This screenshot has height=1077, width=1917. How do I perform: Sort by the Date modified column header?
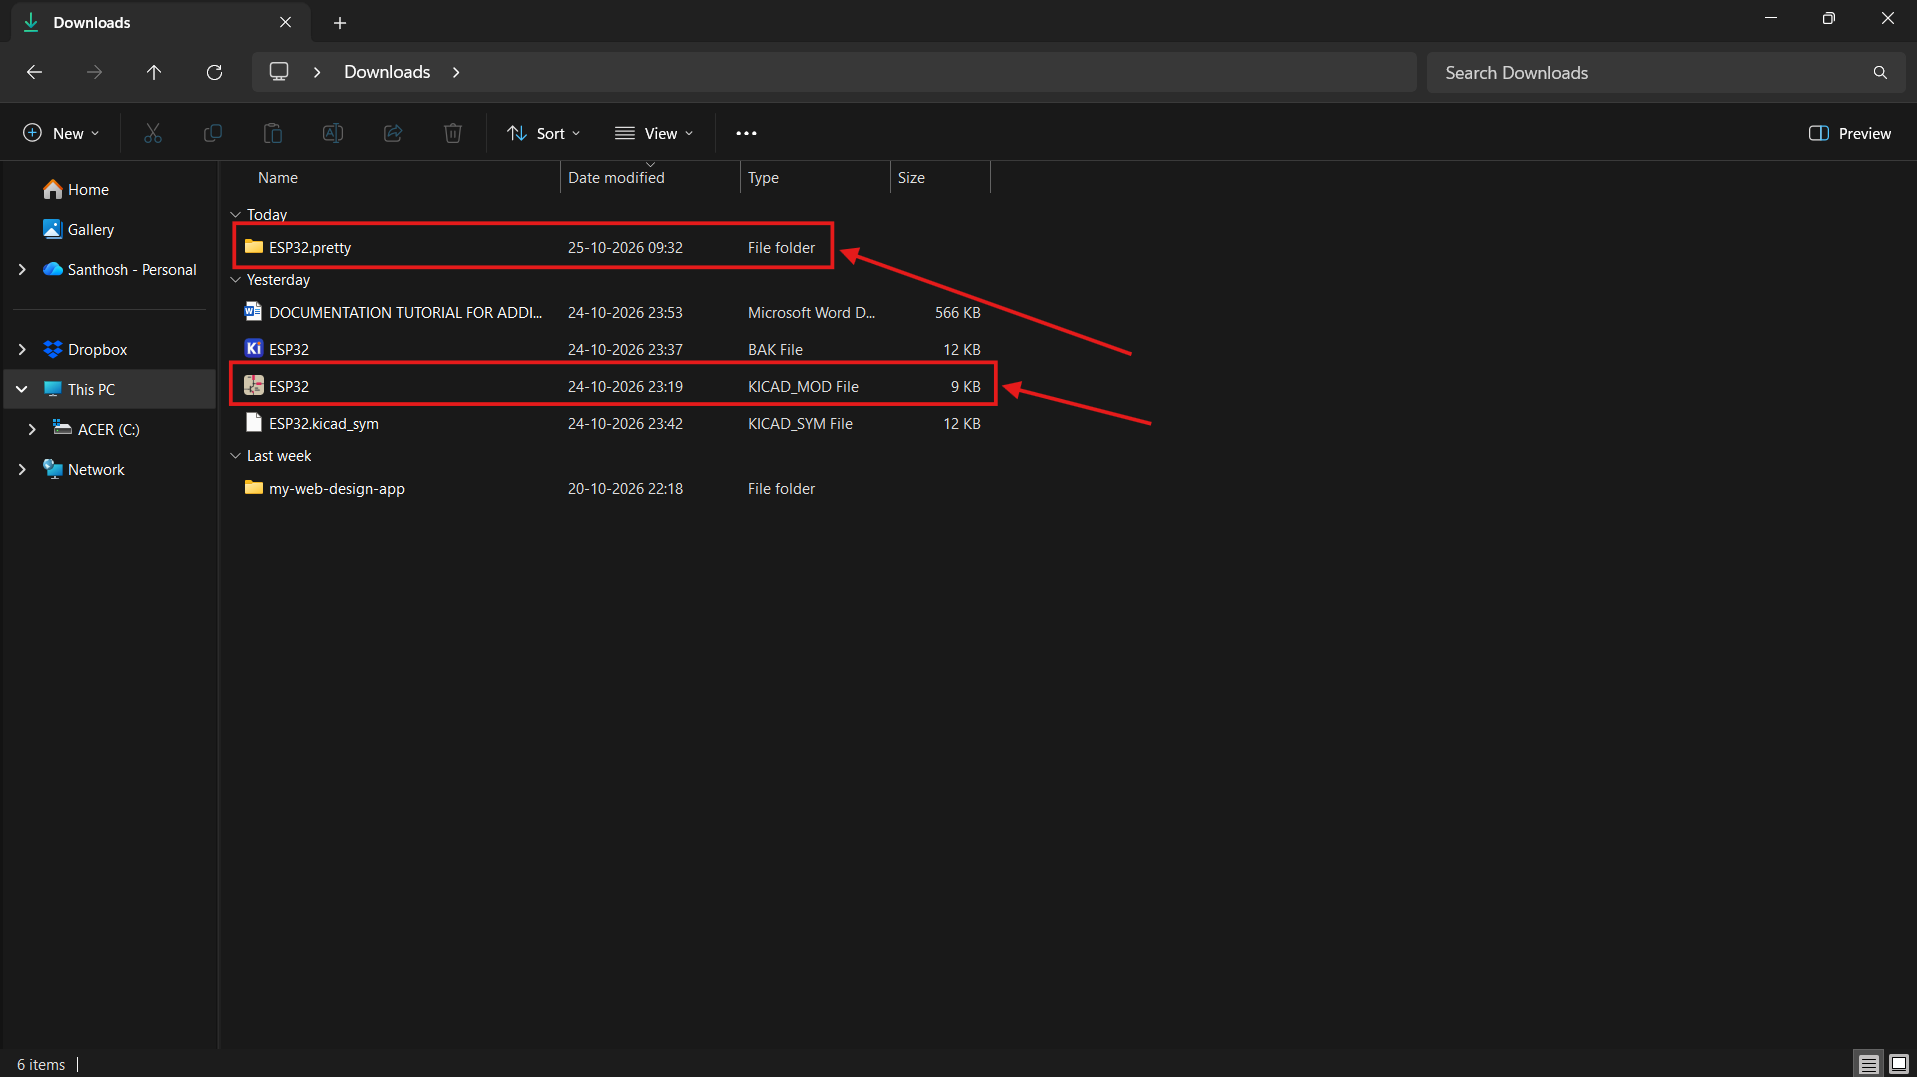point(650,177)
